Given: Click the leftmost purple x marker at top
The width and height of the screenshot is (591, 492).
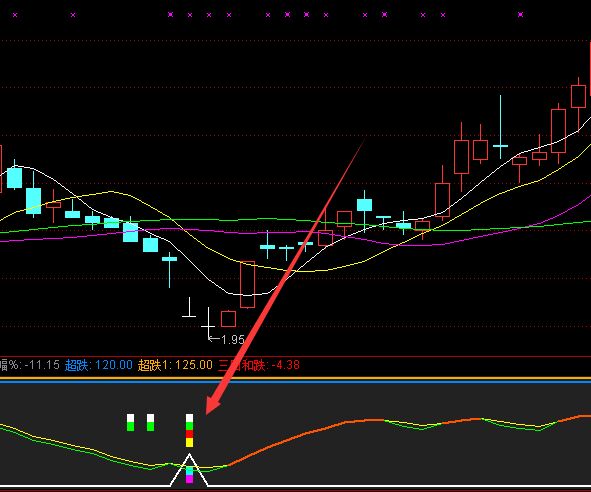Looking at the screenshot, I should pyautogui.click(x=15, y=15).
